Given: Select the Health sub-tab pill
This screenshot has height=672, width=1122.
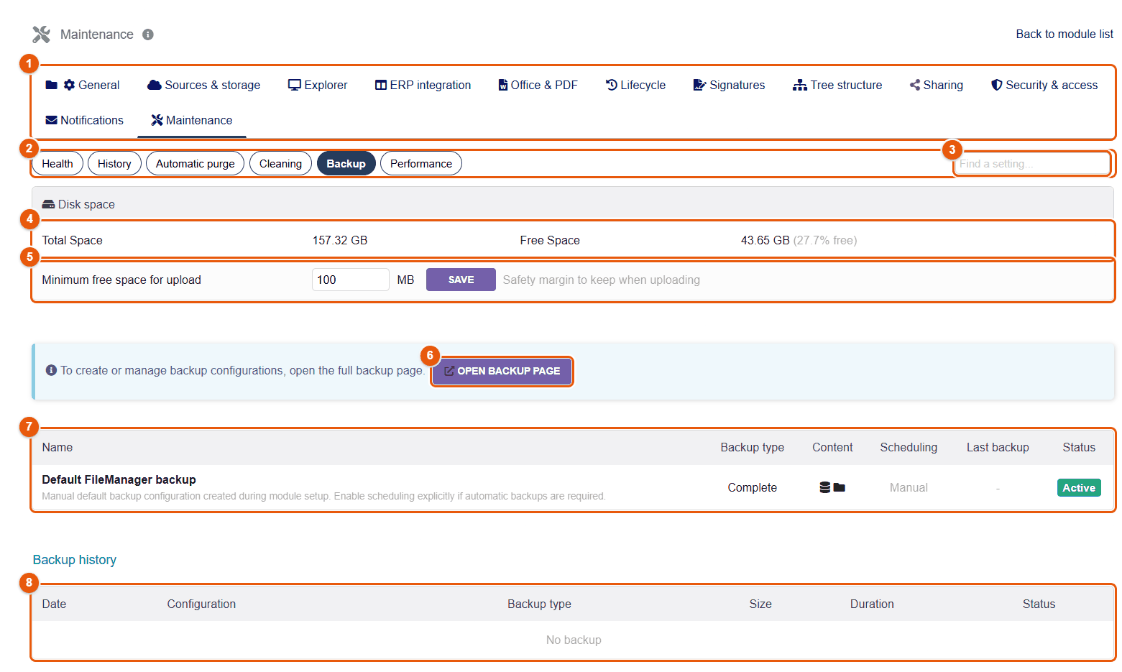Looking at the screenshot, I should click(x=57, y=164).
